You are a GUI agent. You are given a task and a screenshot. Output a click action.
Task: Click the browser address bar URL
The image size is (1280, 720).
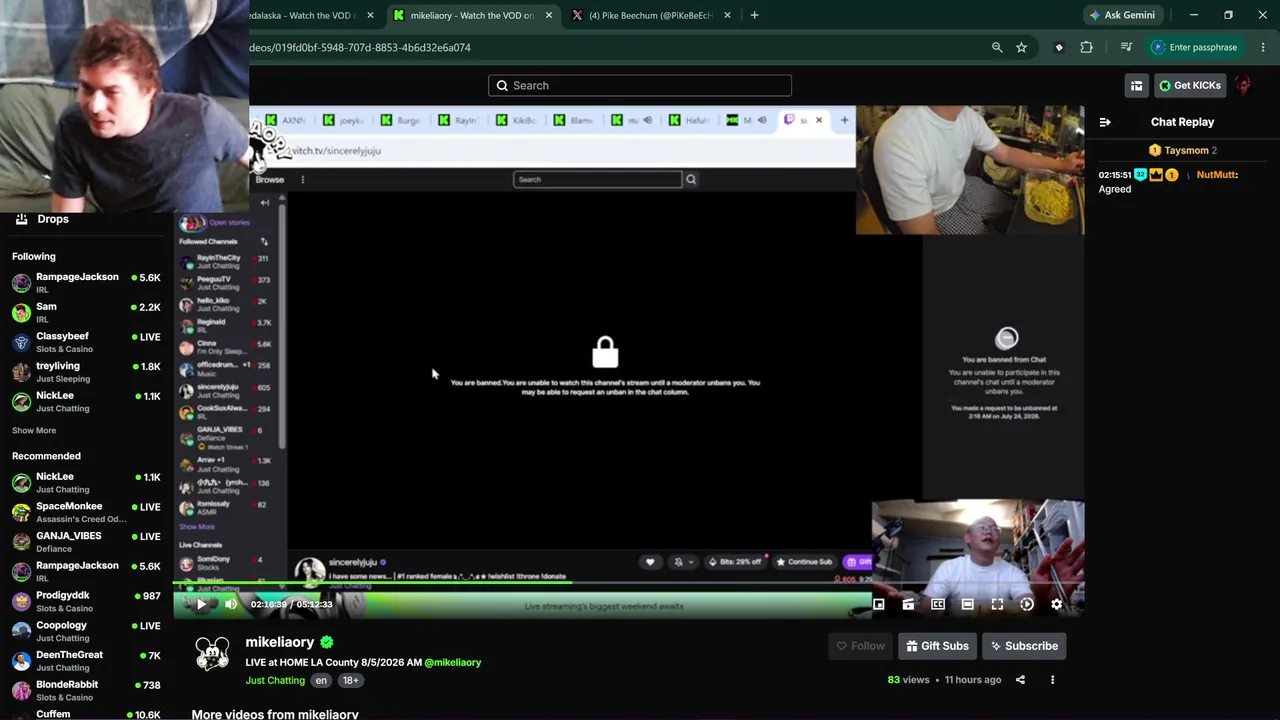point(360,47)
